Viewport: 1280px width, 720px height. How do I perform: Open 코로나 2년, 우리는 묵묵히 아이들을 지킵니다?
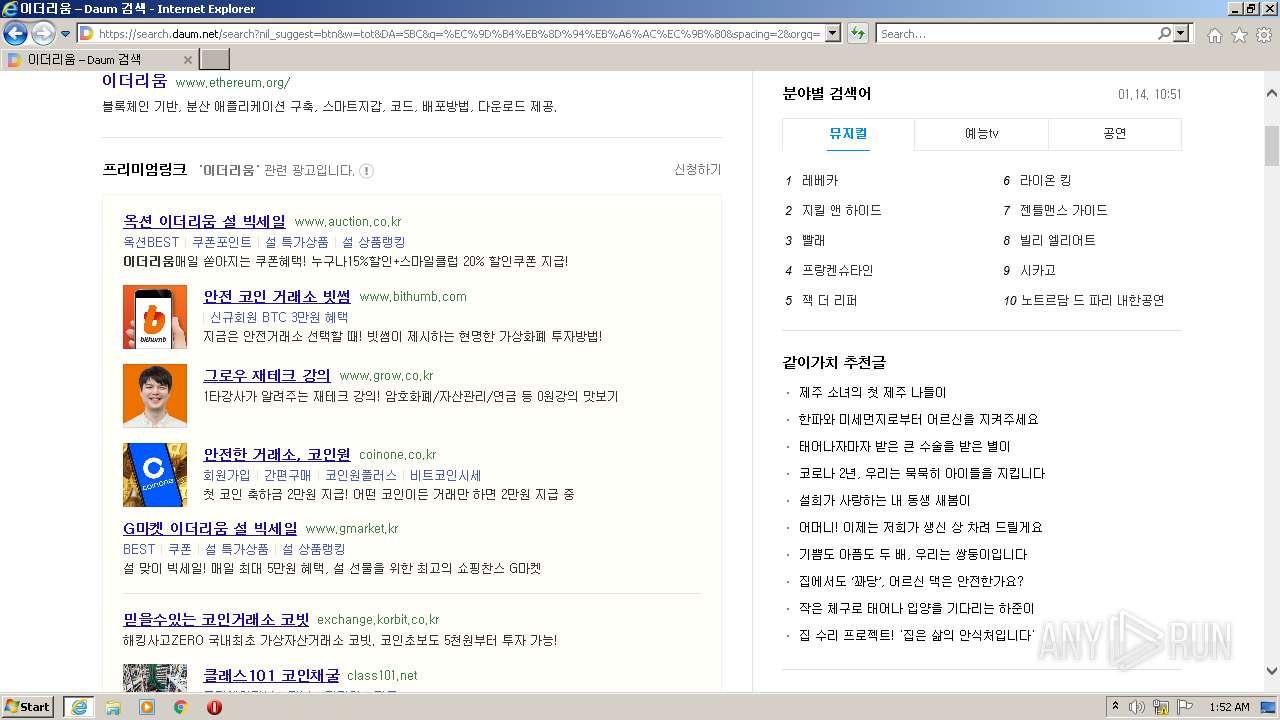pyautogui.click(x=922, y=474)
